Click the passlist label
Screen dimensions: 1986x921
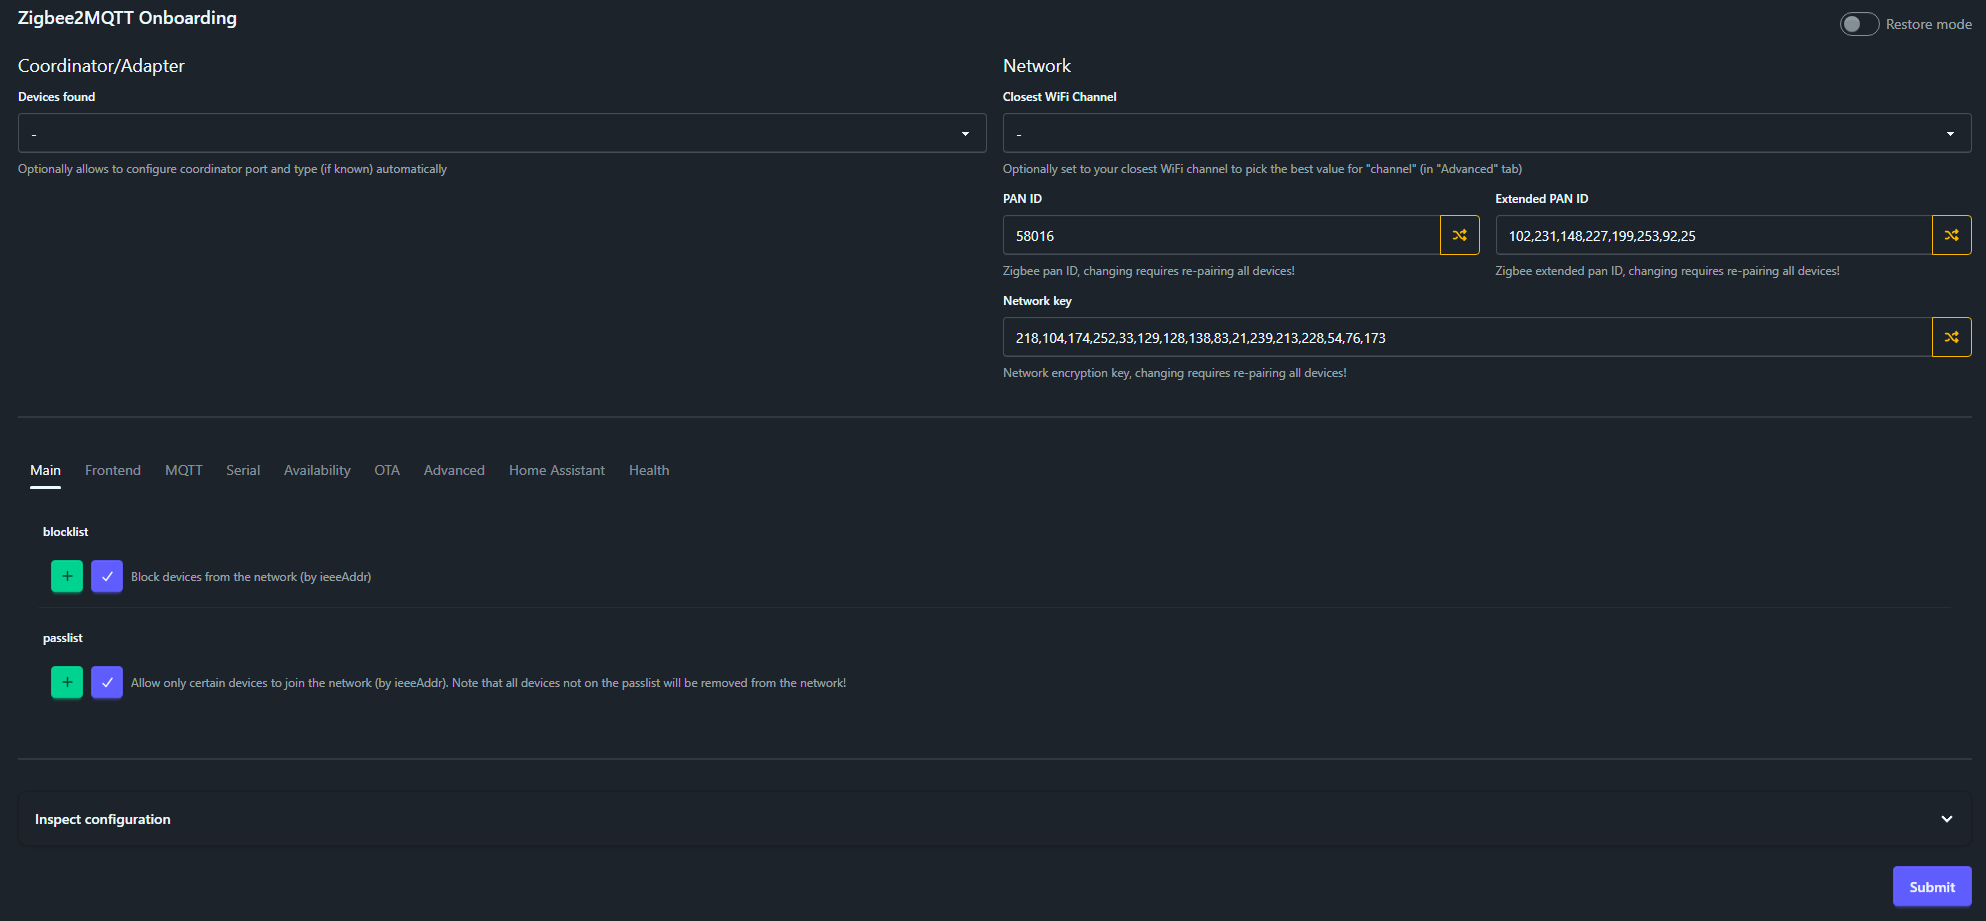tap(63, 638)
